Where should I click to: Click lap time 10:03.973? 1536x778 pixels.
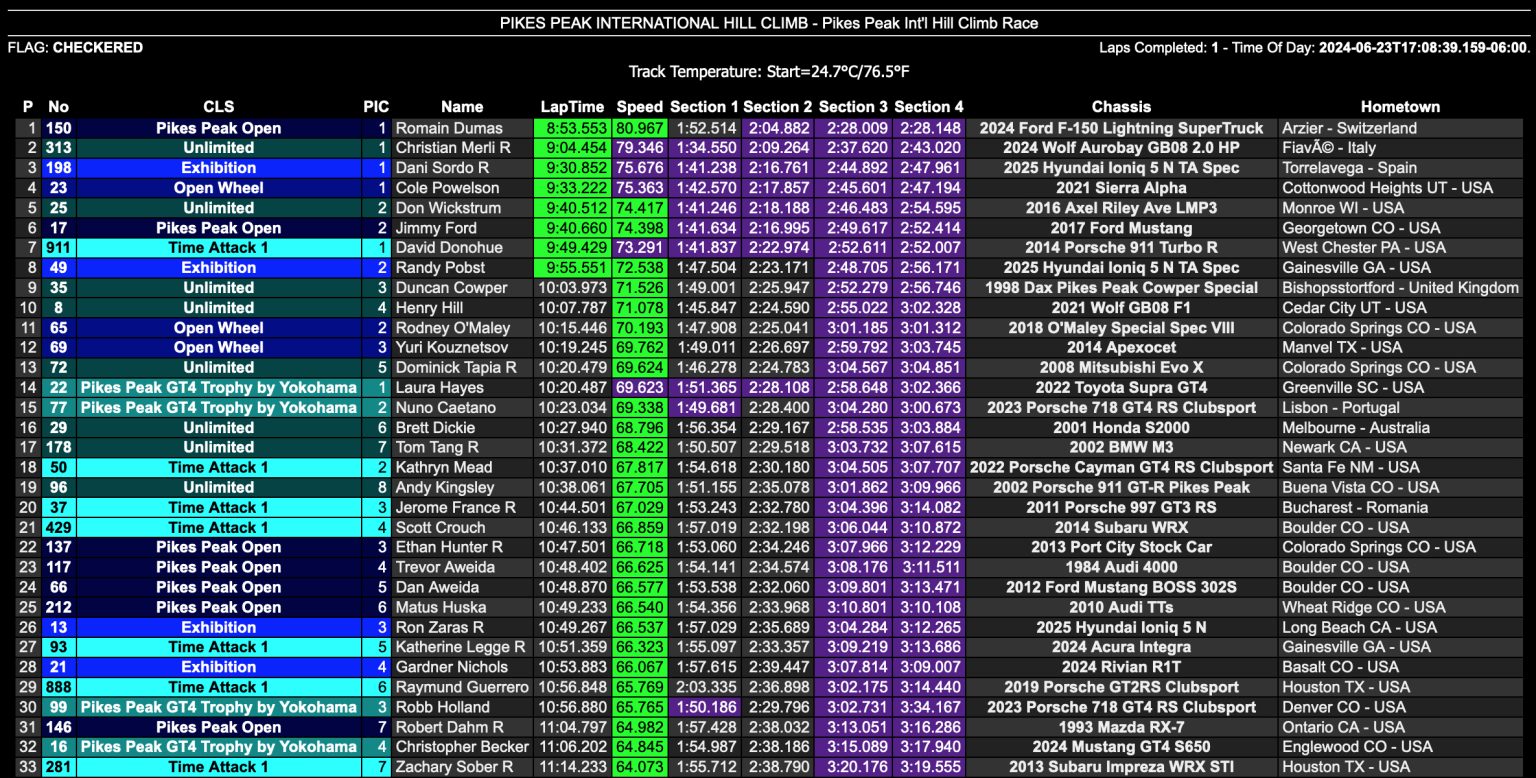pyautogui.click(x=573, y=288)
